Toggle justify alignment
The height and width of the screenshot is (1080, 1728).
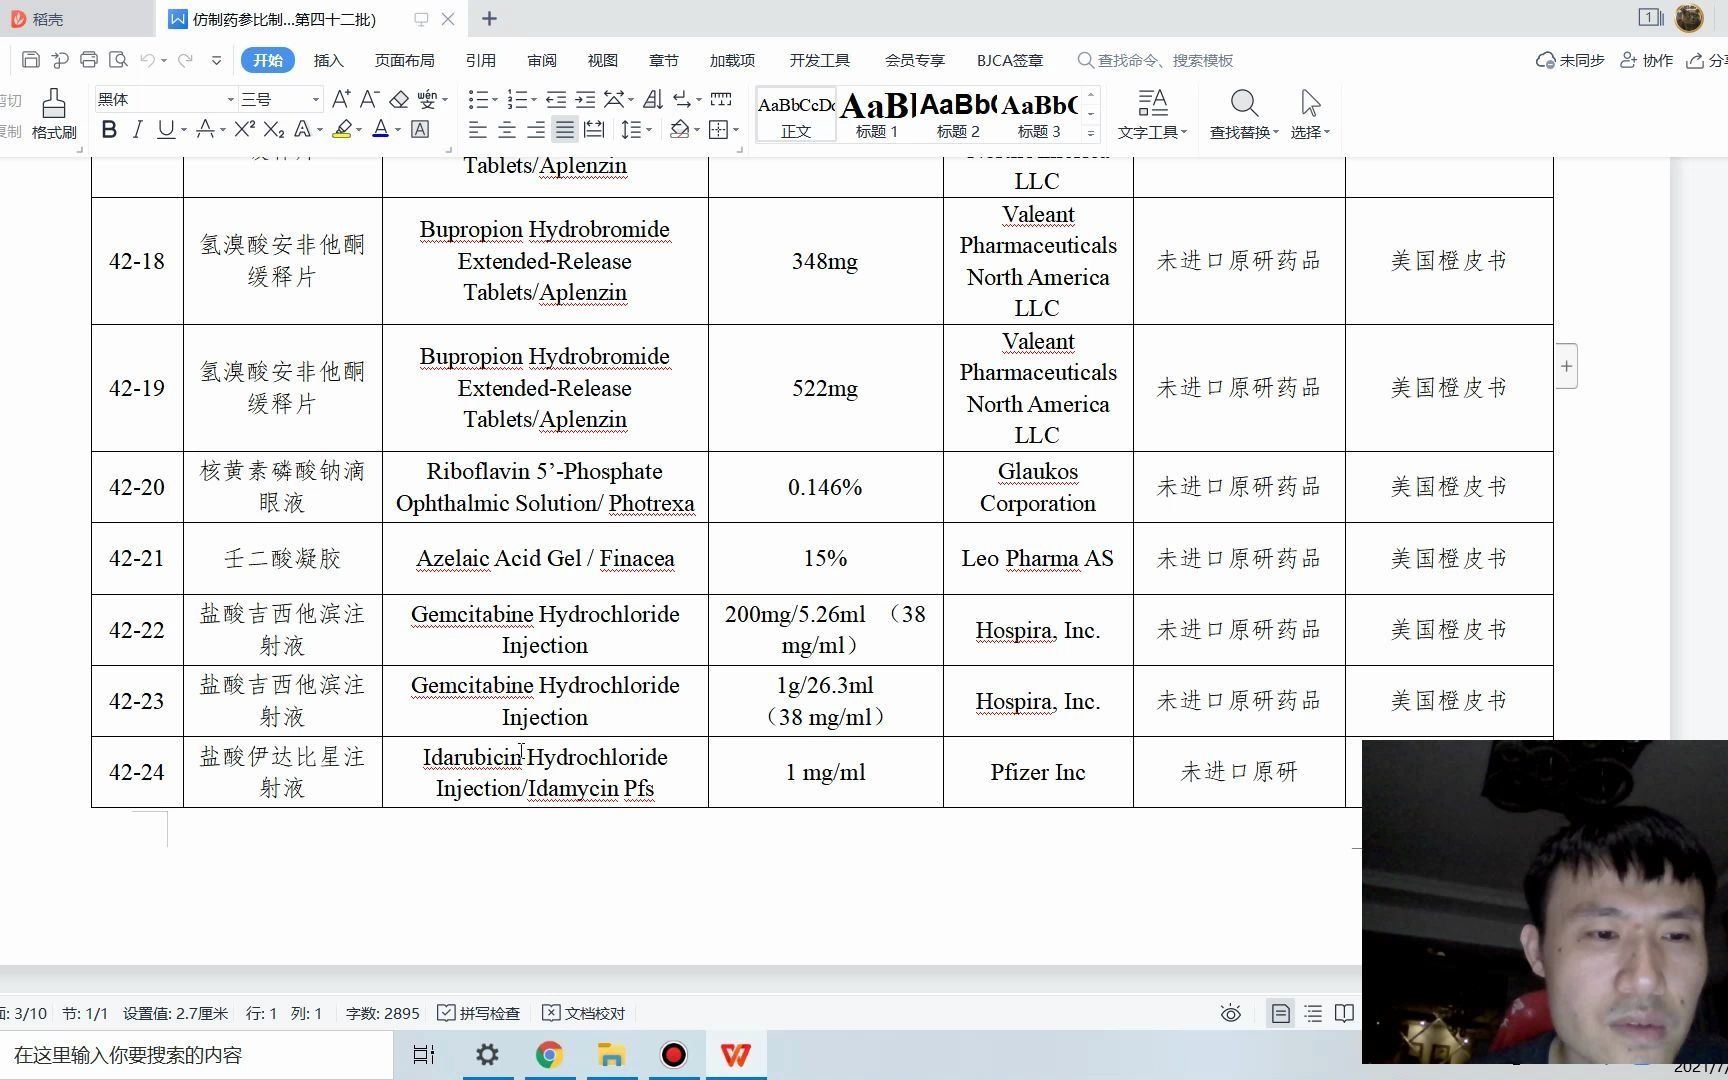coord(565,129)
